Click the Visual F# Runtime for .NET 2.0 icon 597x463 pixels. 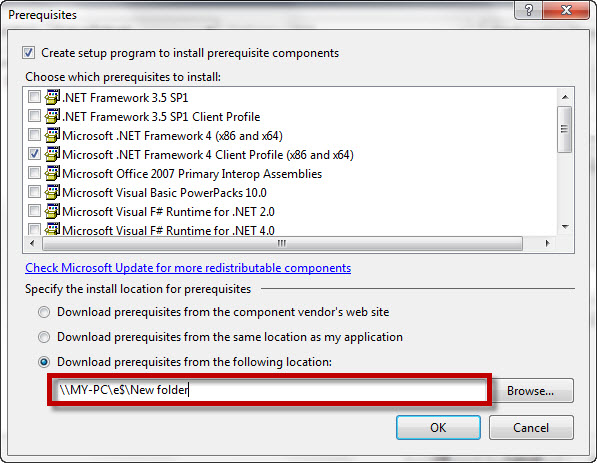52,211
